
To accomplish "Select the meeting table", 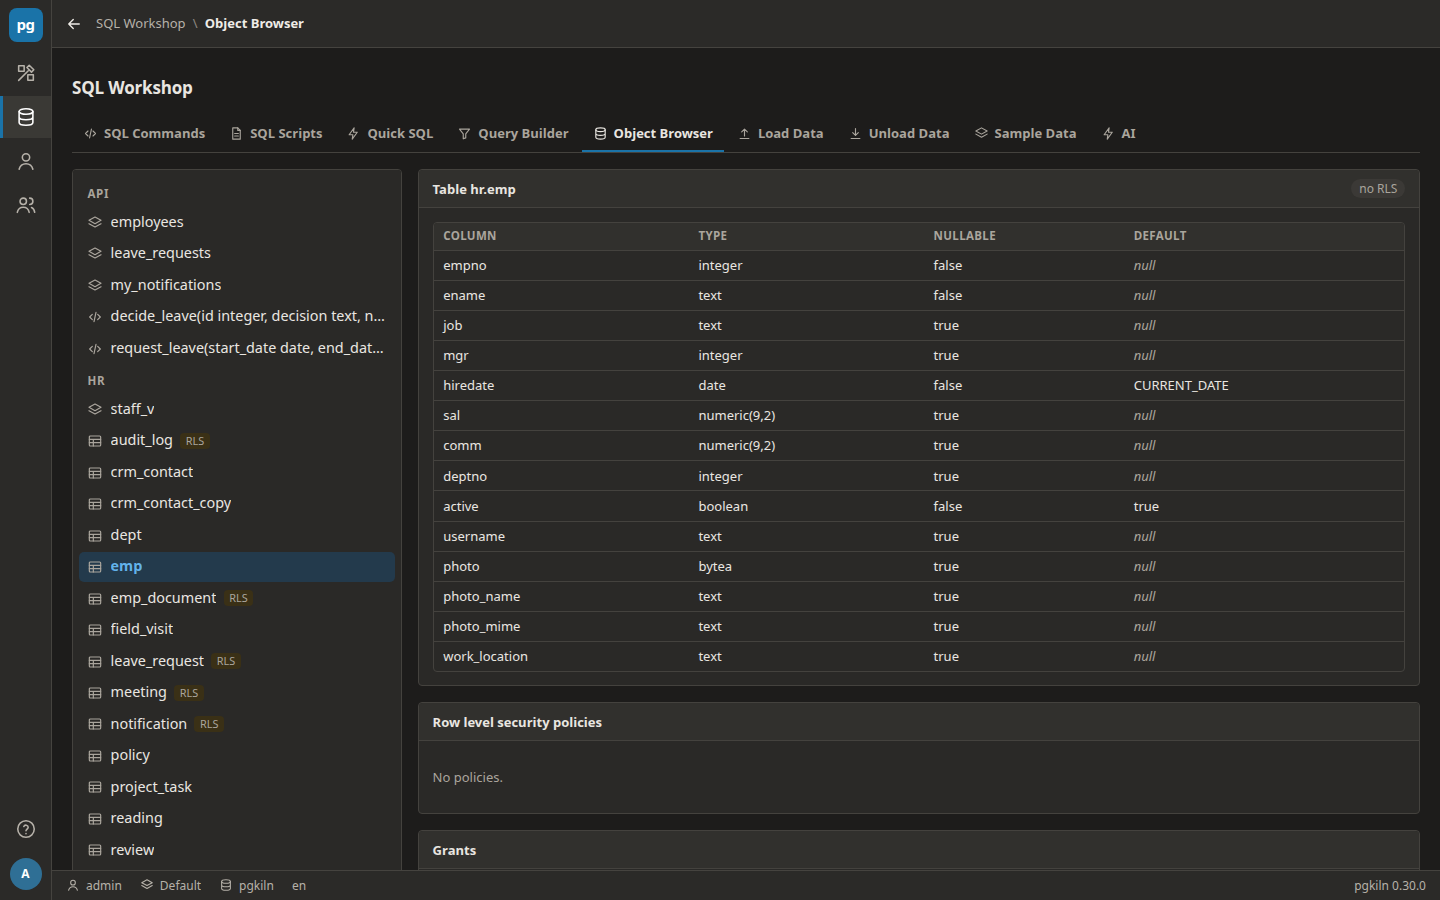I will [x=237, y=692].
